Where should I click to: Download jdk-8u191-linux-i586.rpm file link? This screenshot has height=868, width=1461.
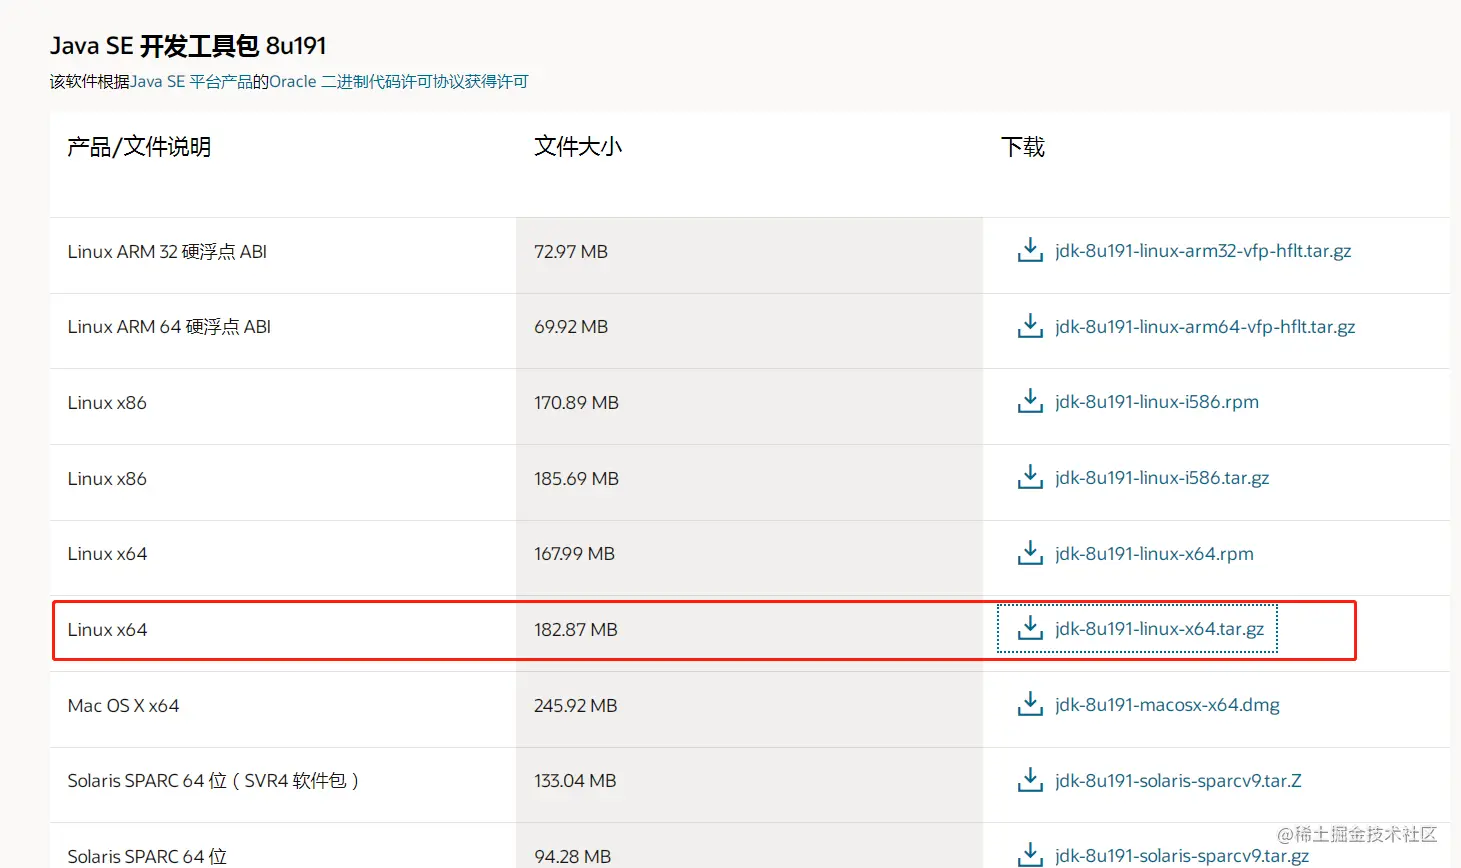pos(1157,402)
